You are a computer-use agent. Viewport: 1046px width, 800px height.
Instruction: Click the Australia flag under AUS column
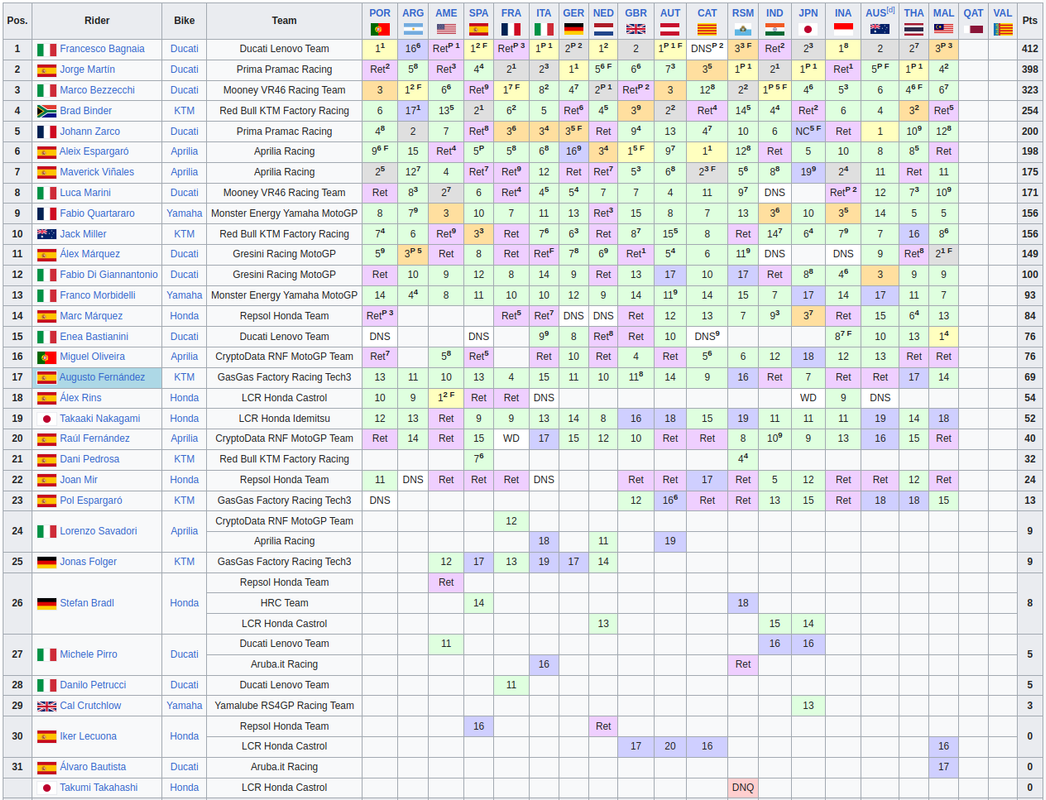click(x=880, y=29)
